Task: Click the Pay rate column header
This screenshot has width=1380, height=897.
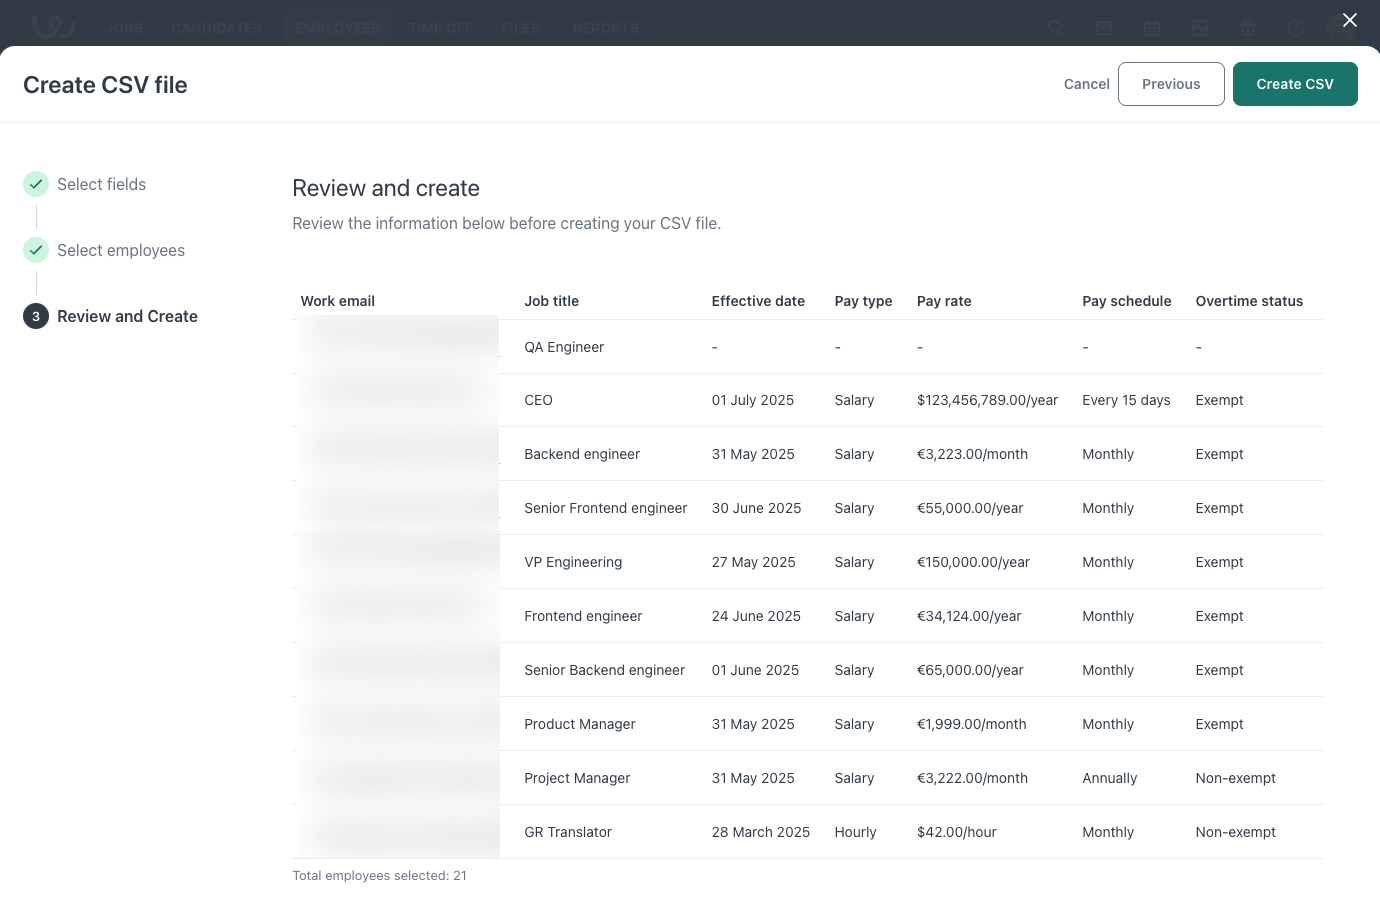Action: (x=943, y=301)
